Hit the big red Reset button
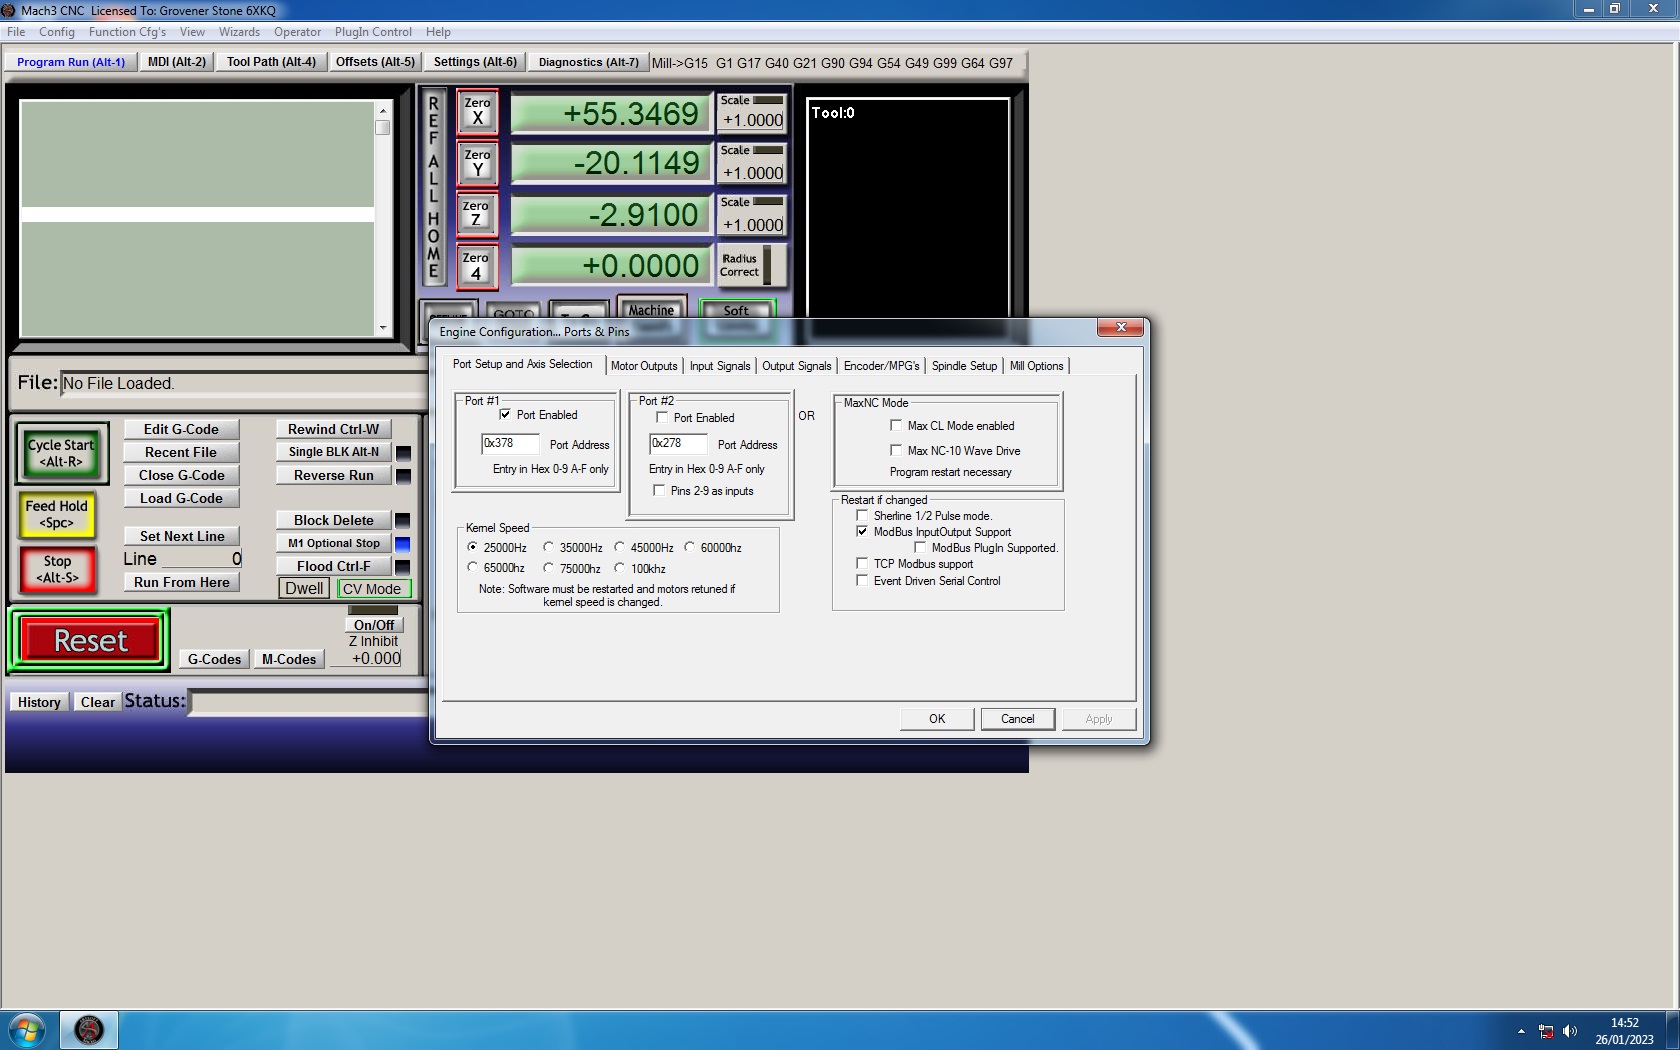The image size is (1680, 1050). pyautogui.click(x=90, y=640)
